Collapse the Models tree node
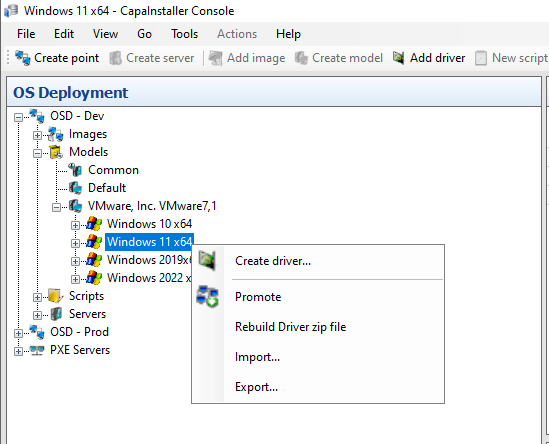 (x=37, y=153)
